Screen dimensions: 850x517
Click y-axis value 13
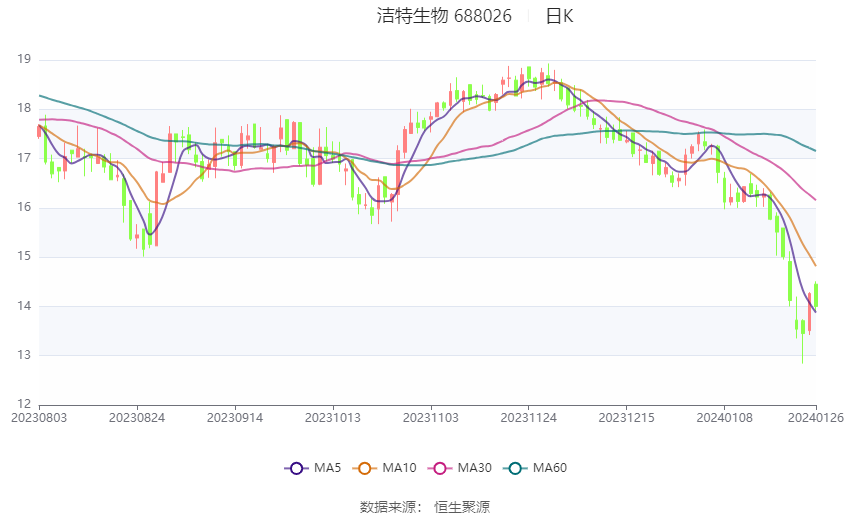(24, 355)
